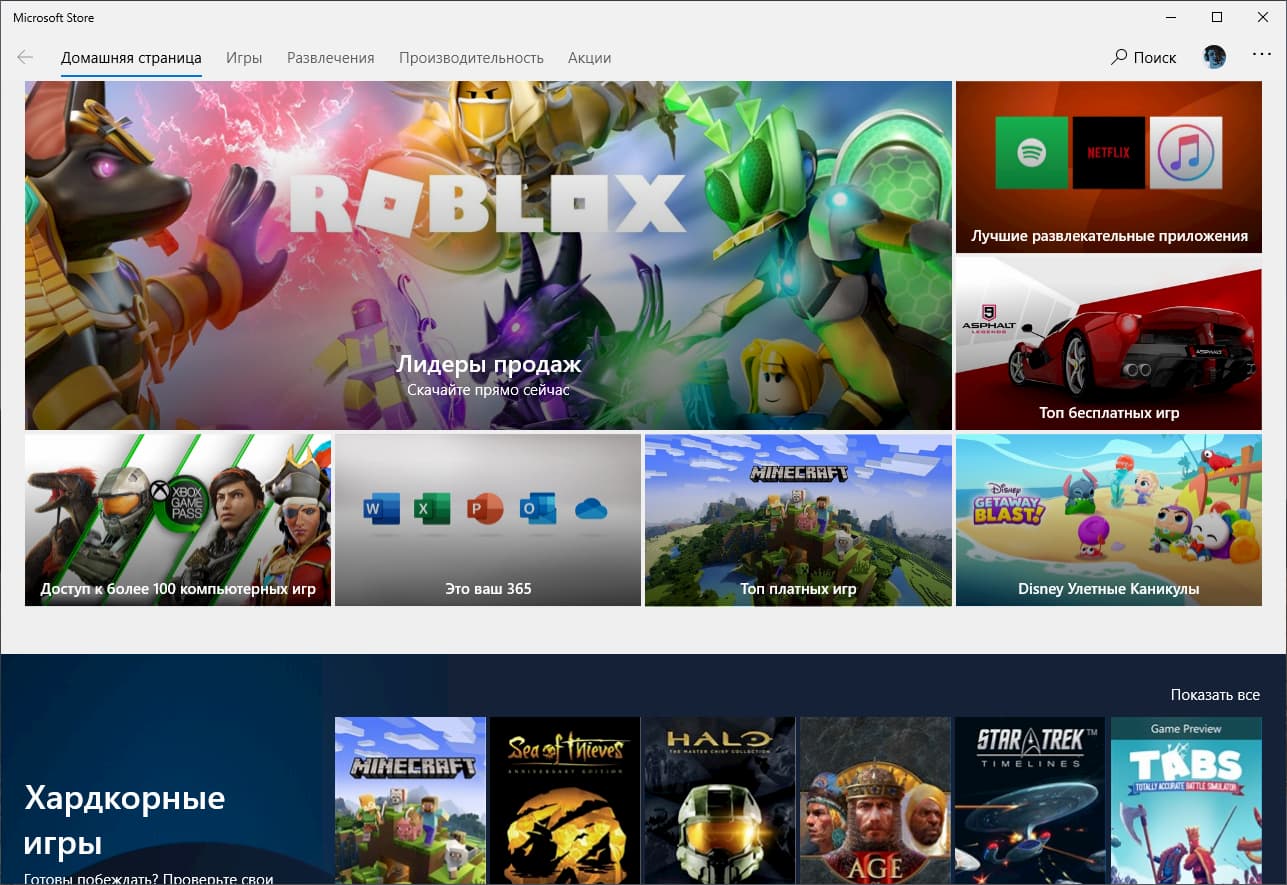
Task: Click the Хардкорные игры section heading
Action: click(125, 820)
